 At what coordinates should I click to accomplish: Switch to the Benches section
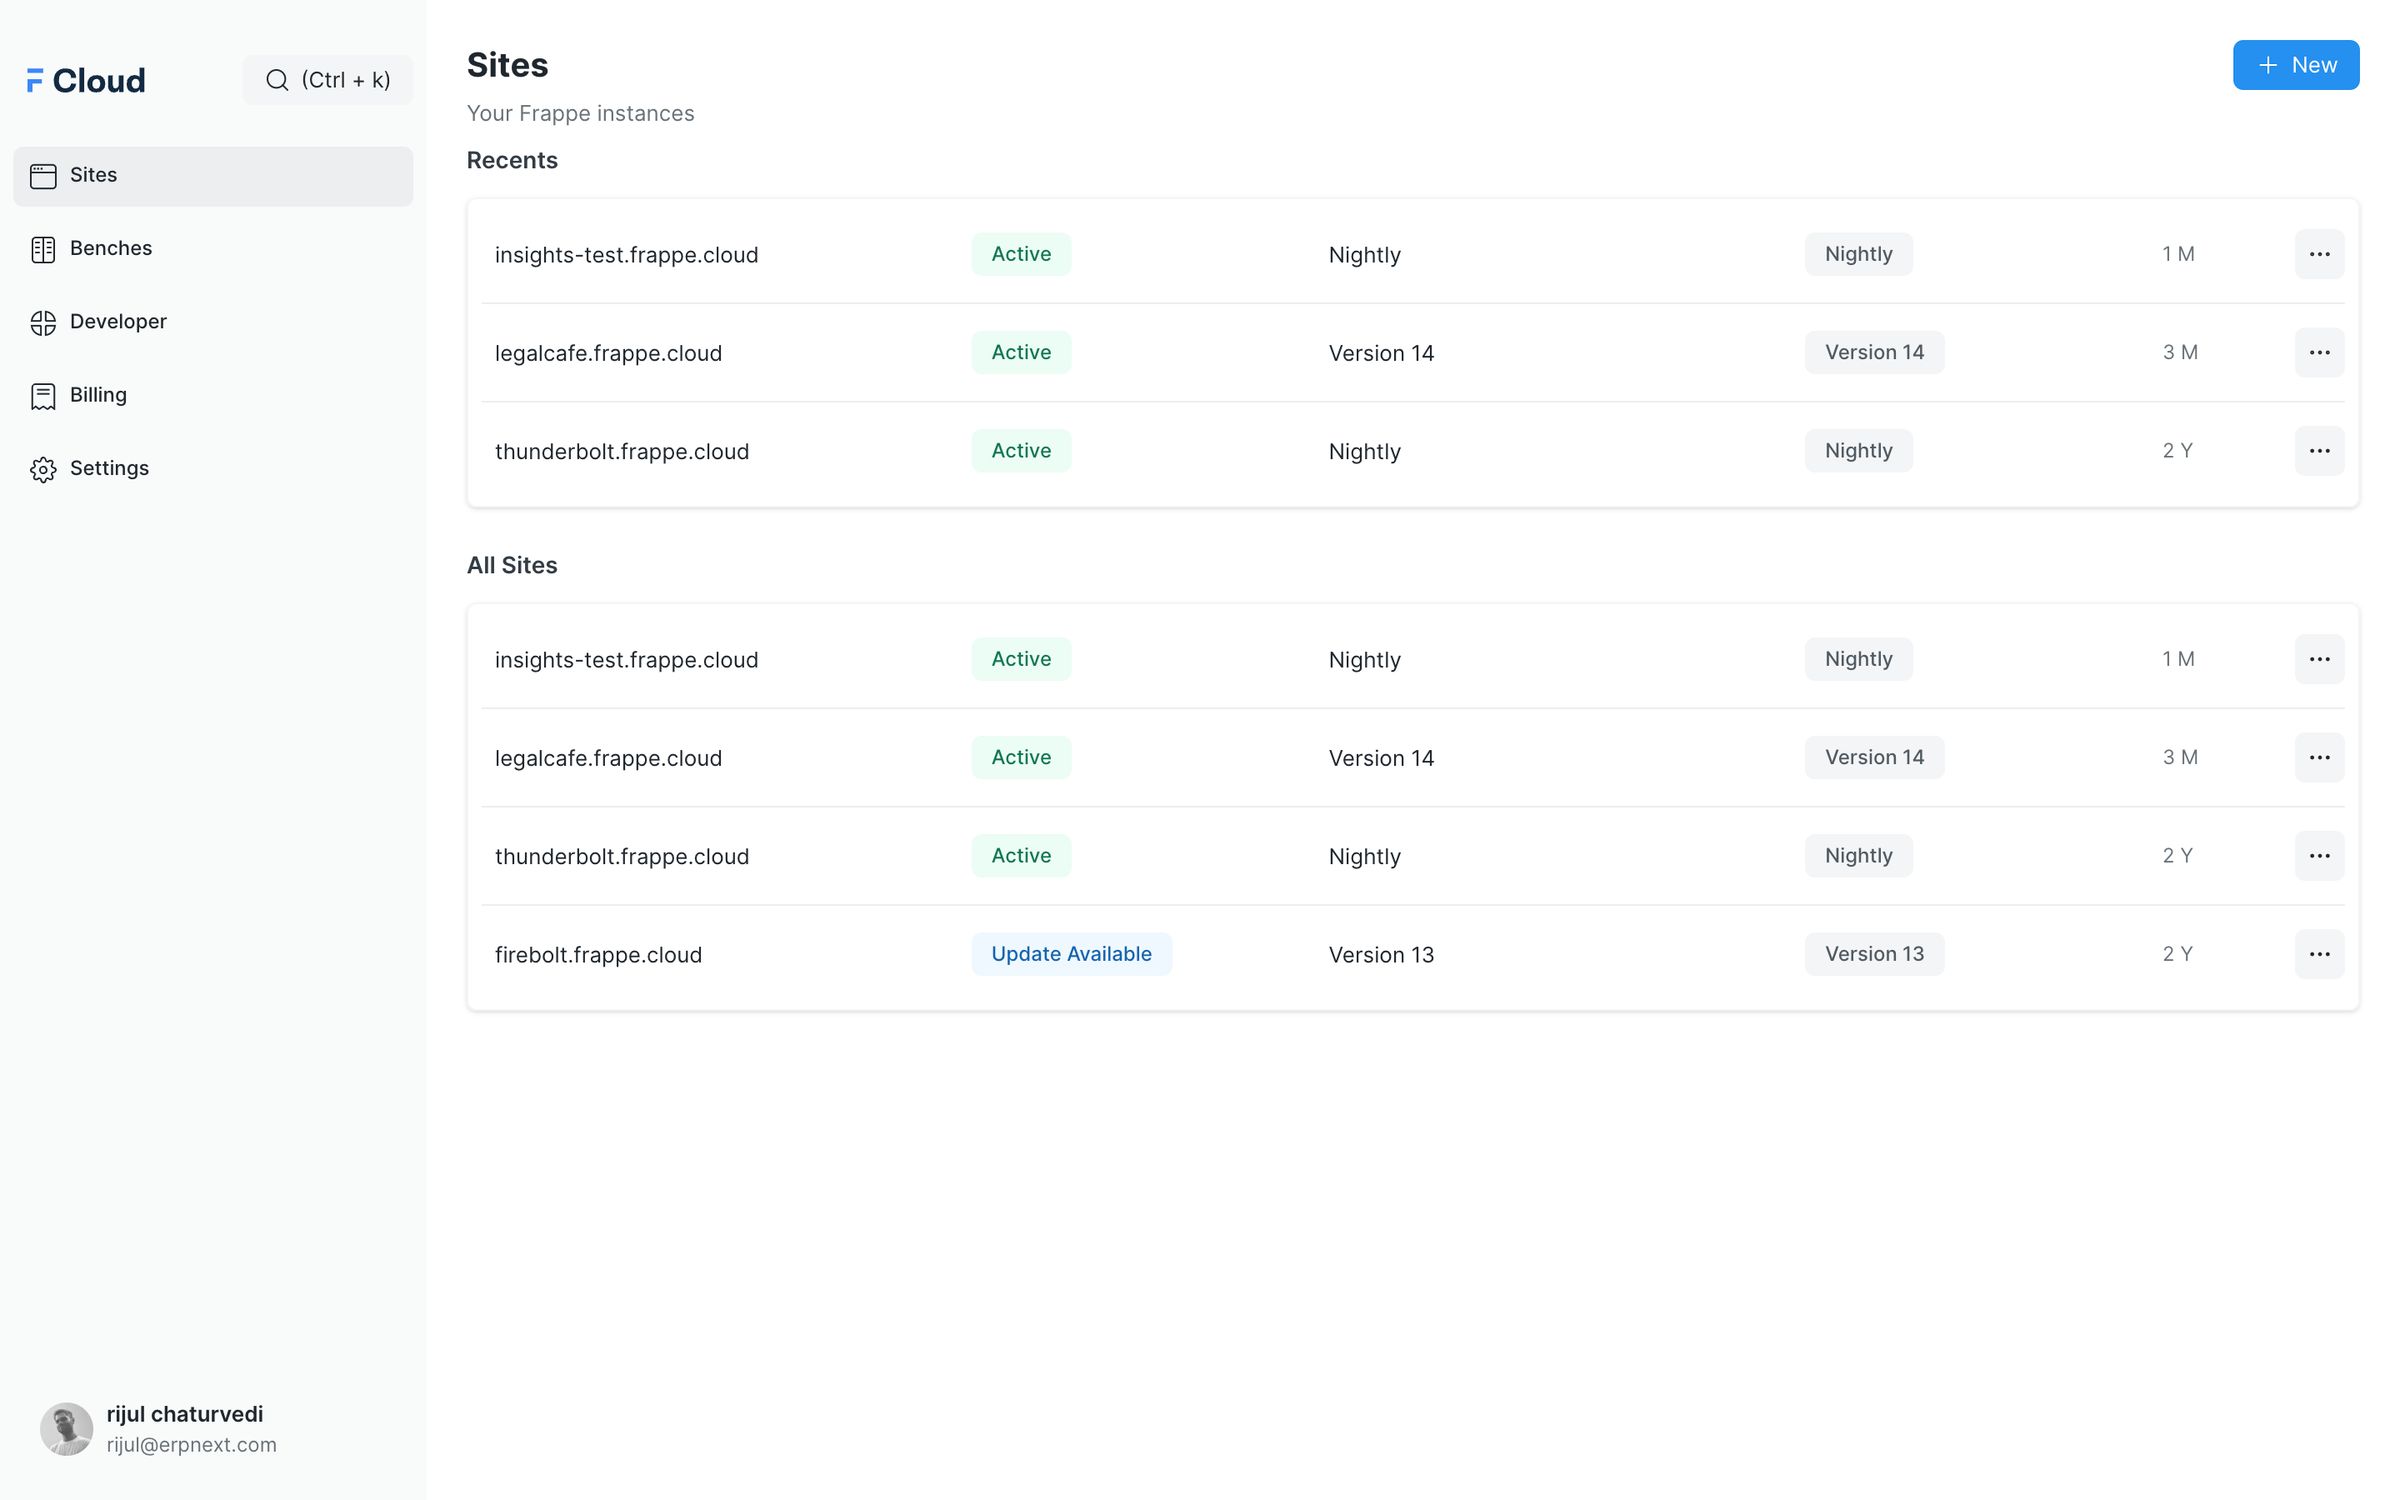110,248
